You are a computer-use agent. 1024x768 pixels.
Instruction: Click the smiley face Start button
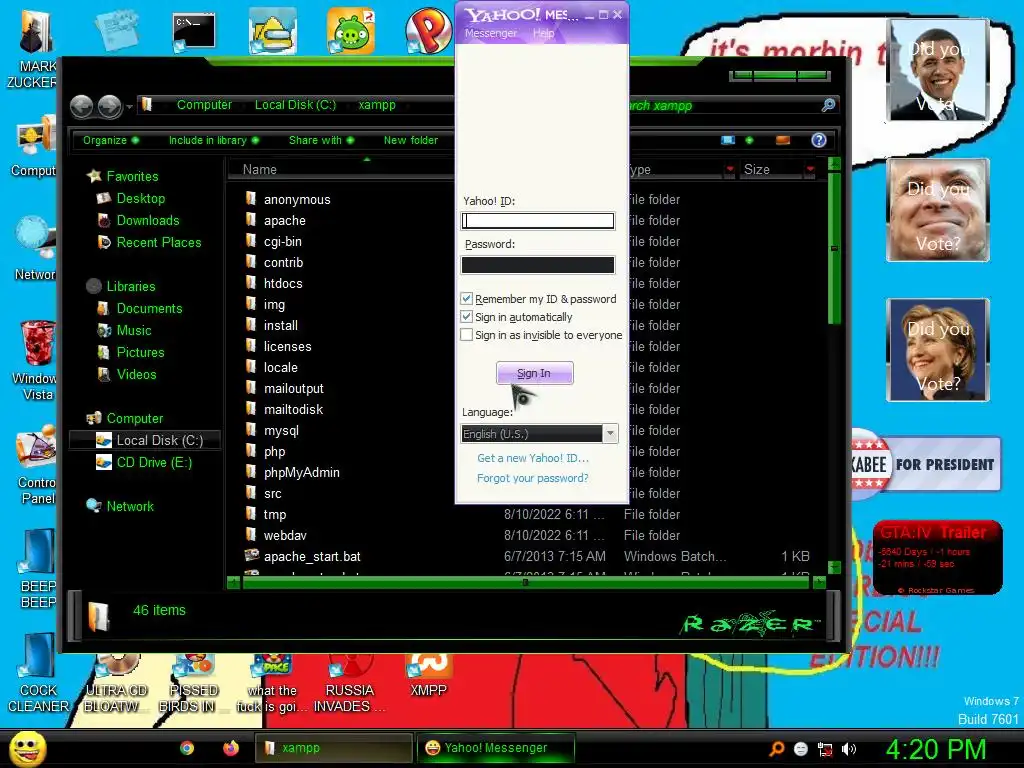(x=27, y=749)
